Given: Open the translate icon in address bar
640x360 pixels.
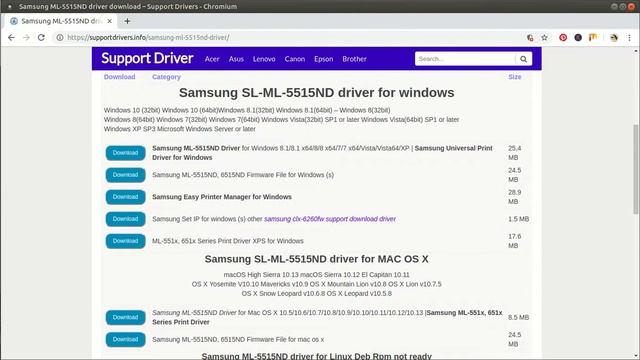Looking at the screenshot, I should [x=530, y=38].
